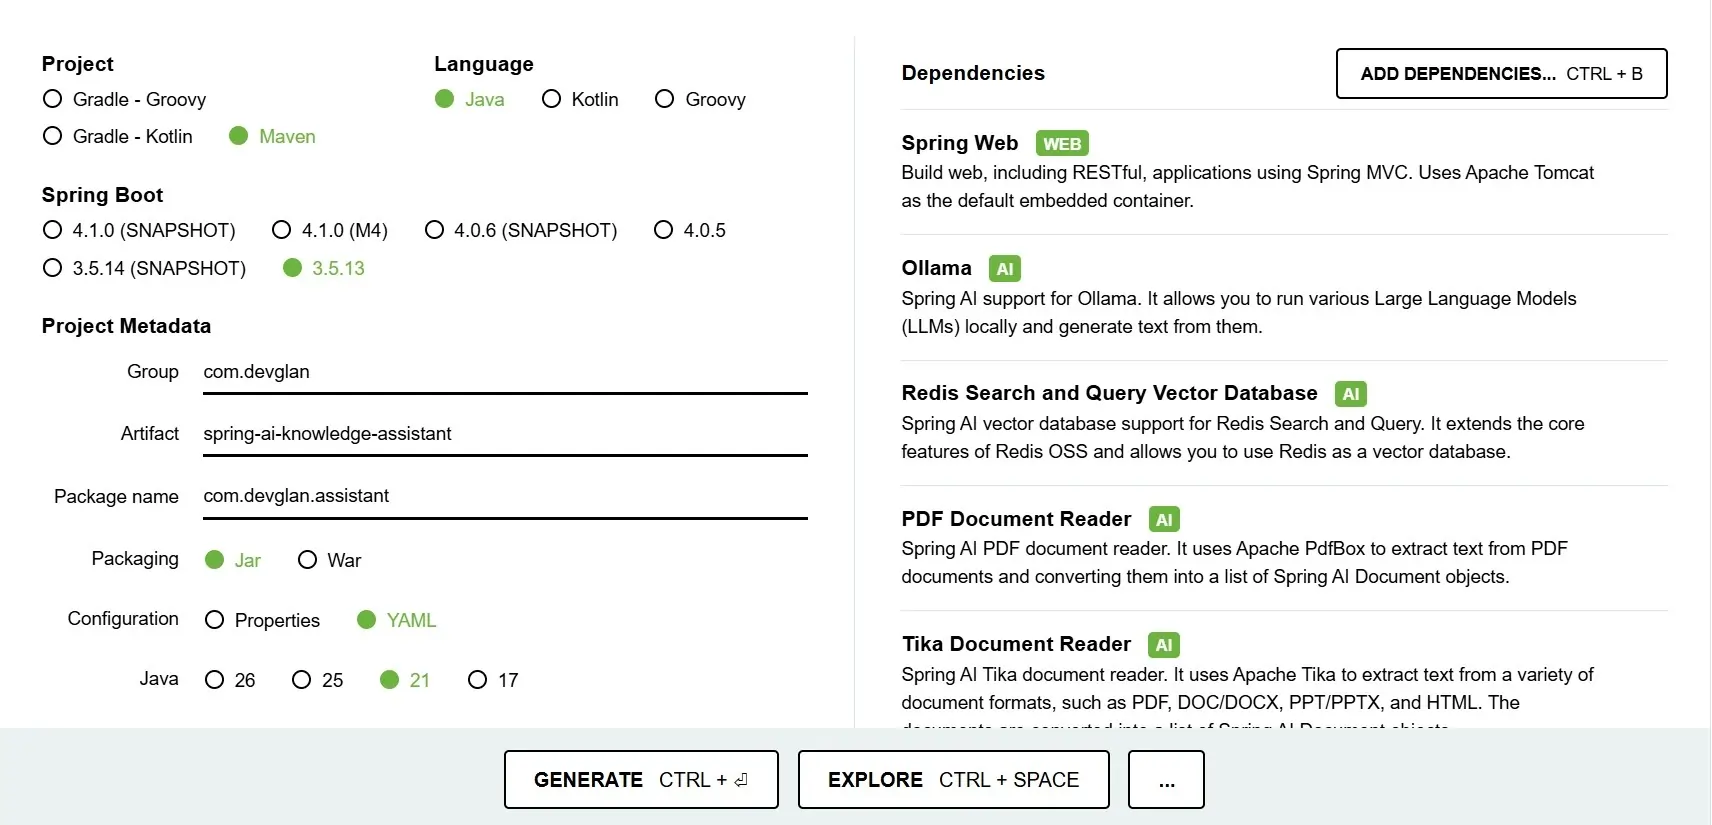Click the Explore button

[x=953, y=780]
